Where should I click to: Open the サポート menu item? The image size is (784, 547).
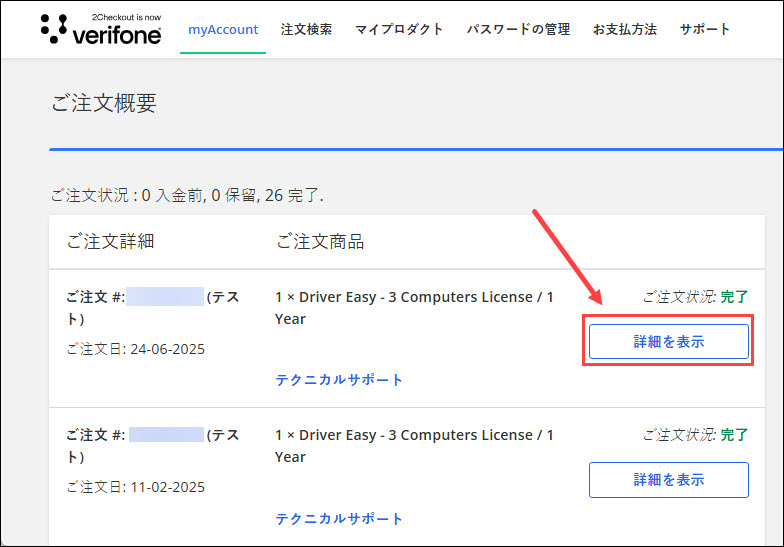click(x=704, y=30)
